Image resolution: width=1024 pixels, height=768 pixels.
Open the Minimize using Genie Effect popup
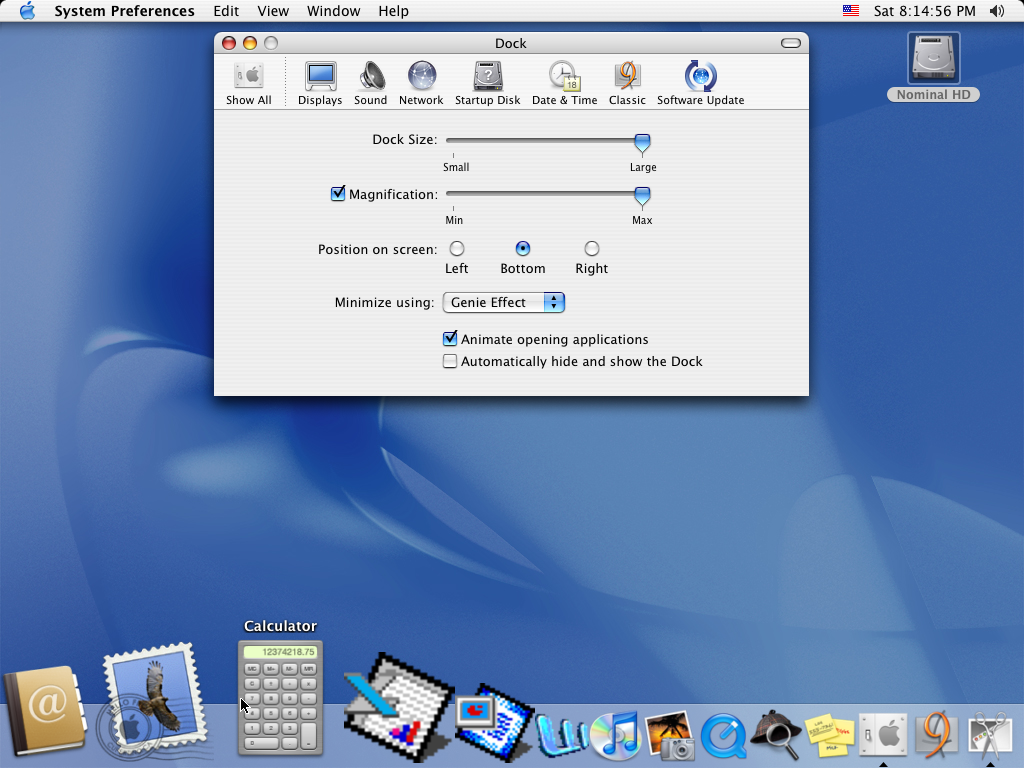(x=504, y=302)
